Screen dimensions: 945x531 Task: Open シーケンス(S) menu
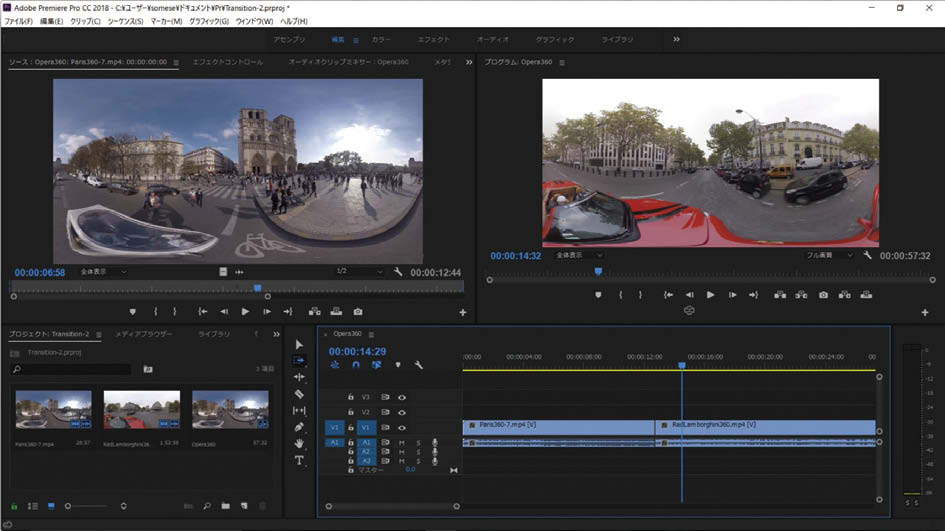[x=125, y=21]
